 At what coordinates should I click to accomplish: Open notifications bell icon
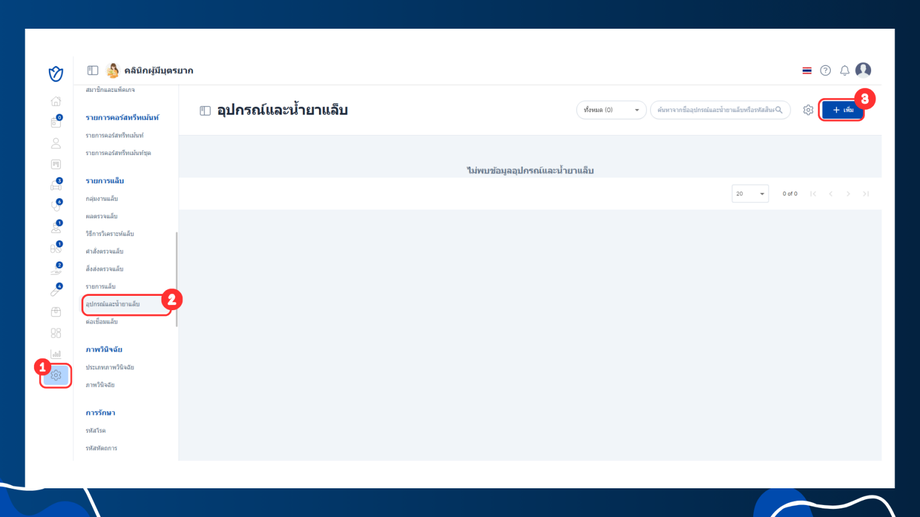pyautogui.click(x=844, y=70)
